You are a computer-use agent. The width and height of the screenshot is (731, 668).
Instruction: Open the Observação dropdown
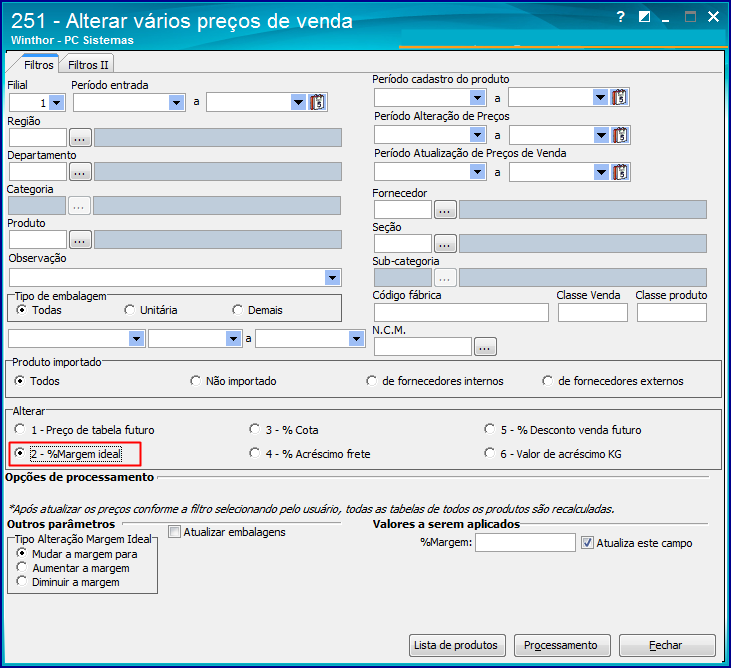pyautogui.click(x=332, y=278)
